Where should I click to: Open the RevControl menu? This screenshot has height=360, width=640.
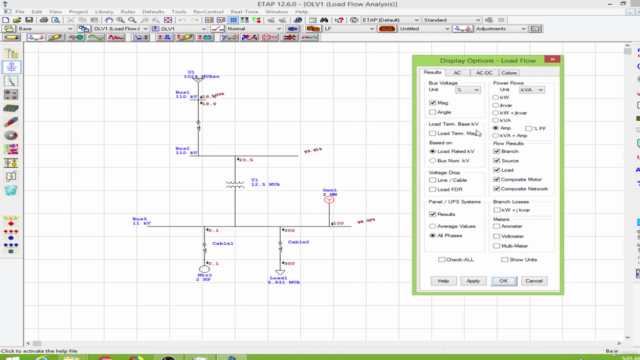coord(208,12)
